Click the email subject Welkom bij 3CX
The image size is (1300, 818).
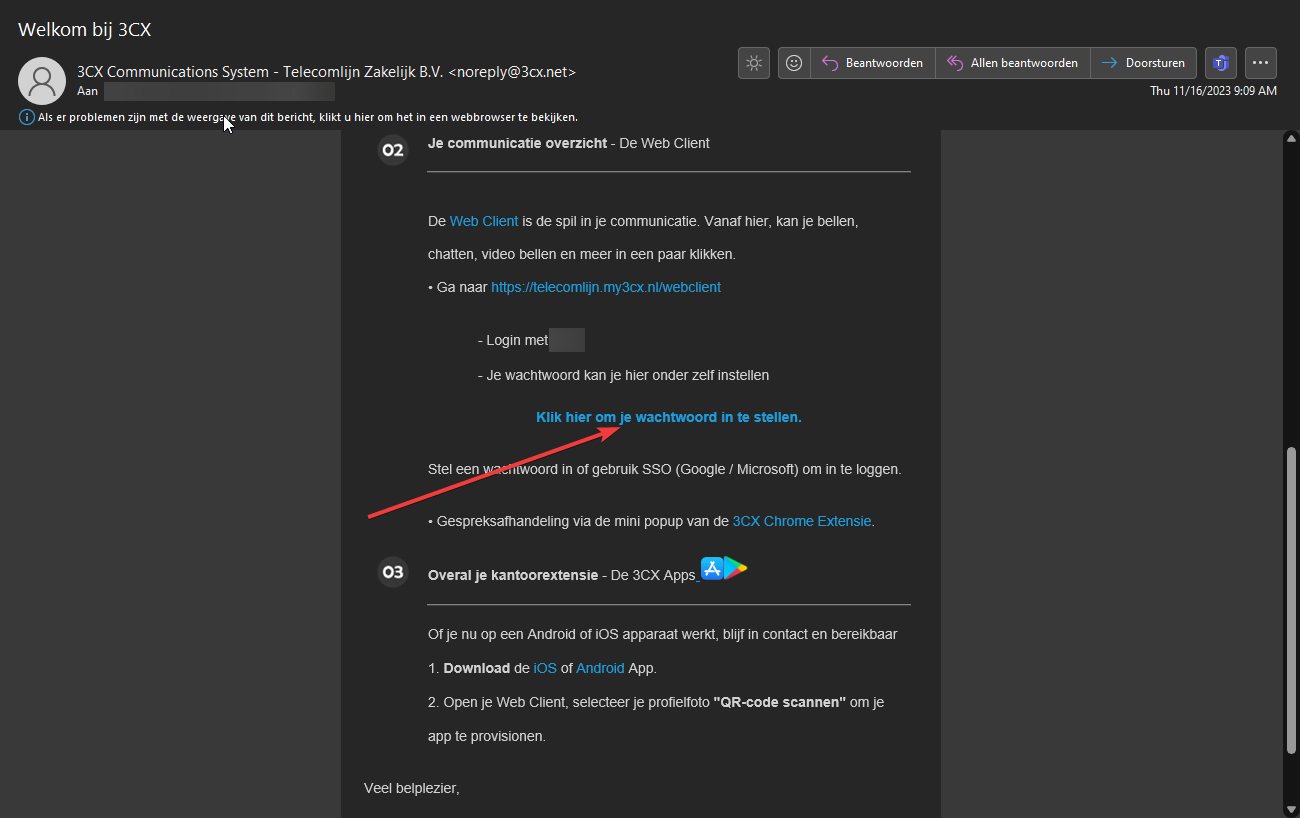pyautogui.click(x=85, y=29)
